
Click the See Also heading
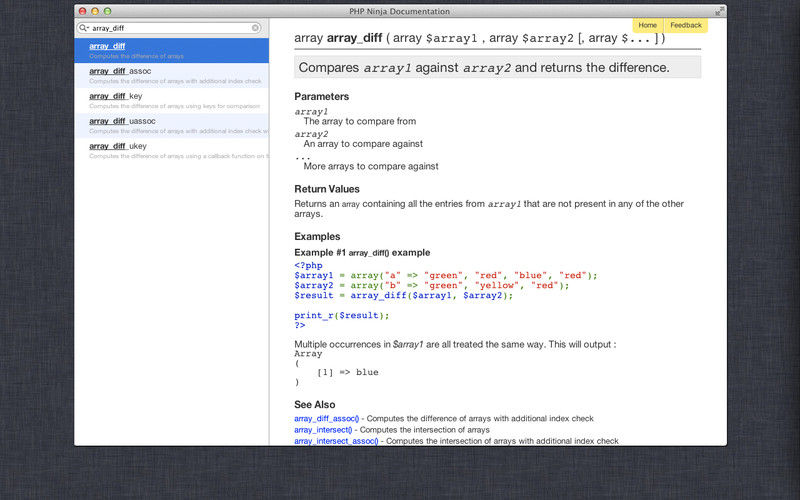coord(314,405)
